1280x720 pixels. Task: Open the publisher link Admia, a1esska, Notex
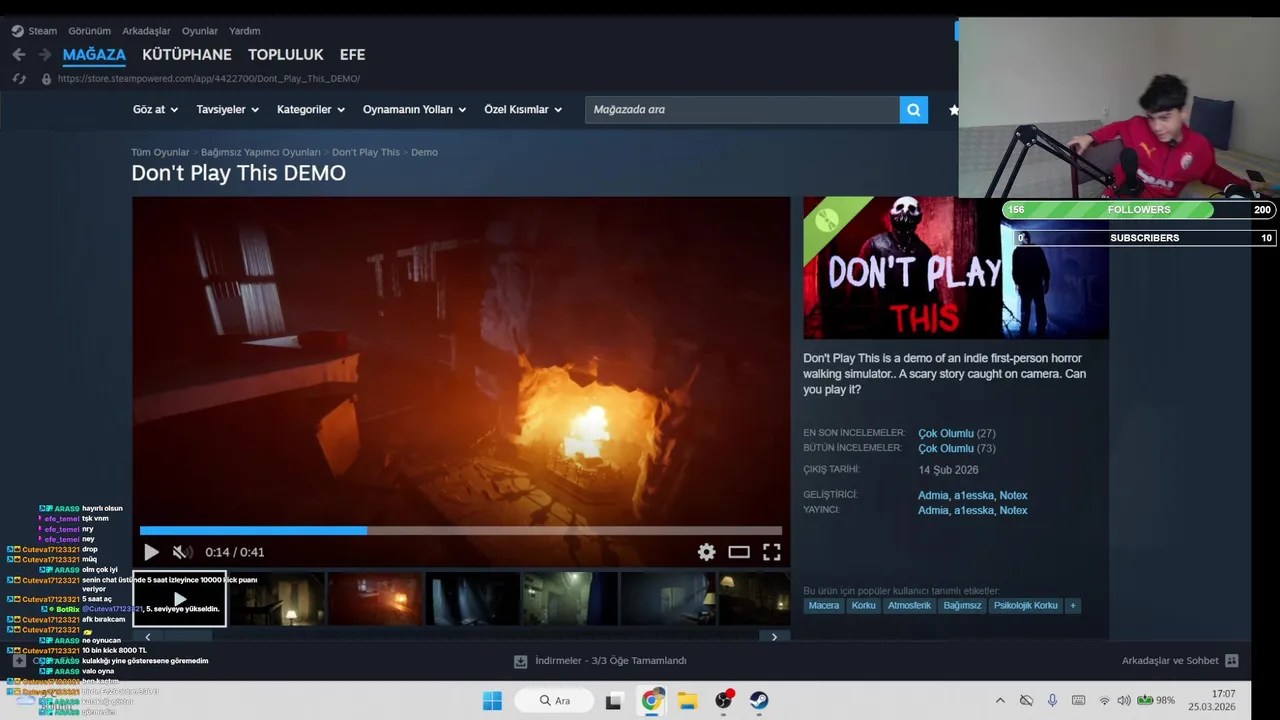point(972,511)
